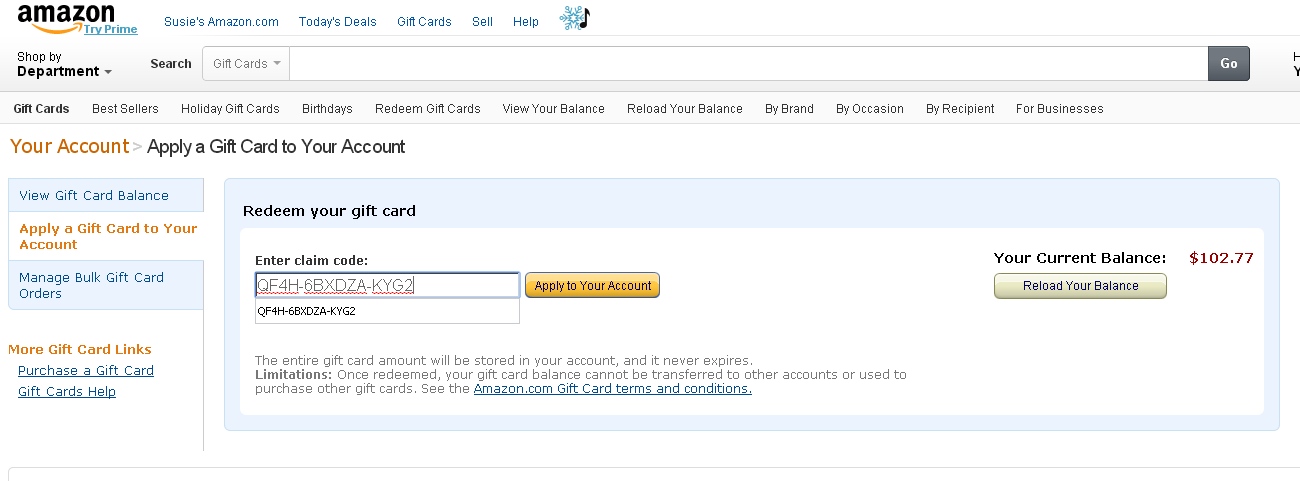Viewport: 1300px width, 481px height.
Task: Open the Gift Cards Help link
Action: [x=67, y=391]
